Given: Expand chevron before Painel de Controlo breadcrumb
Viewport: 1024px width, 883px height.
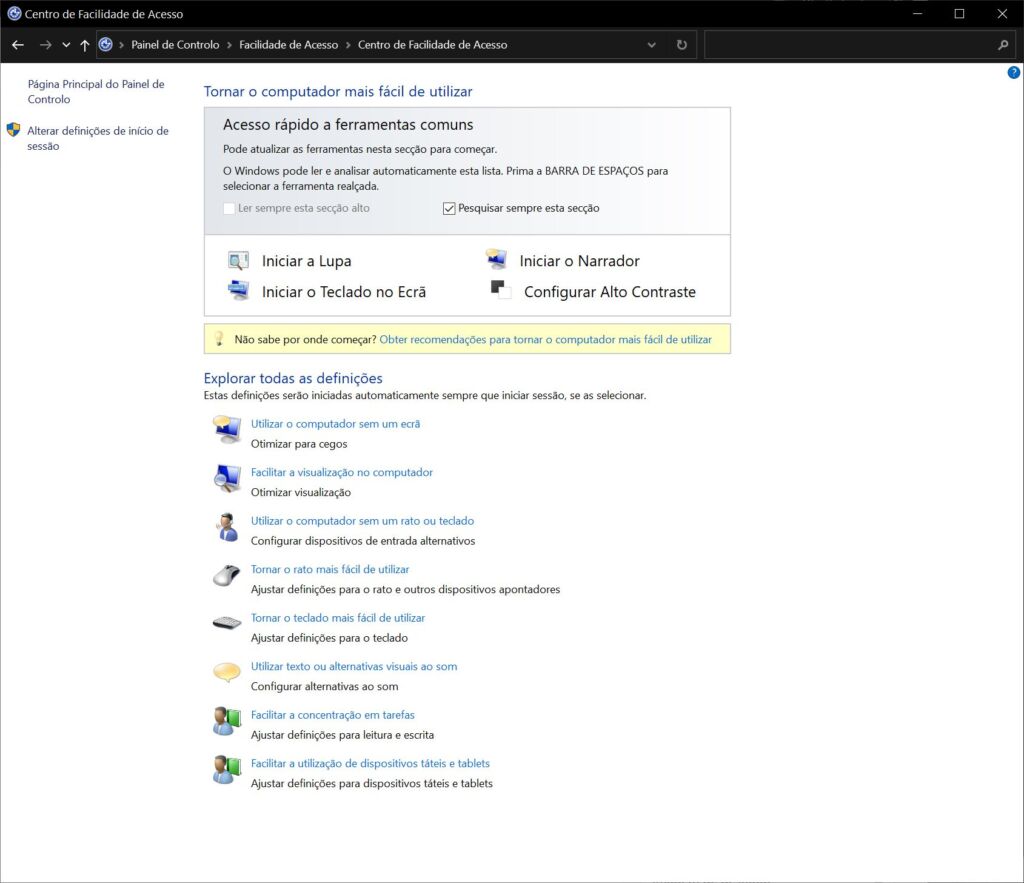Looking at the screenshot, I should pos(121,45).
